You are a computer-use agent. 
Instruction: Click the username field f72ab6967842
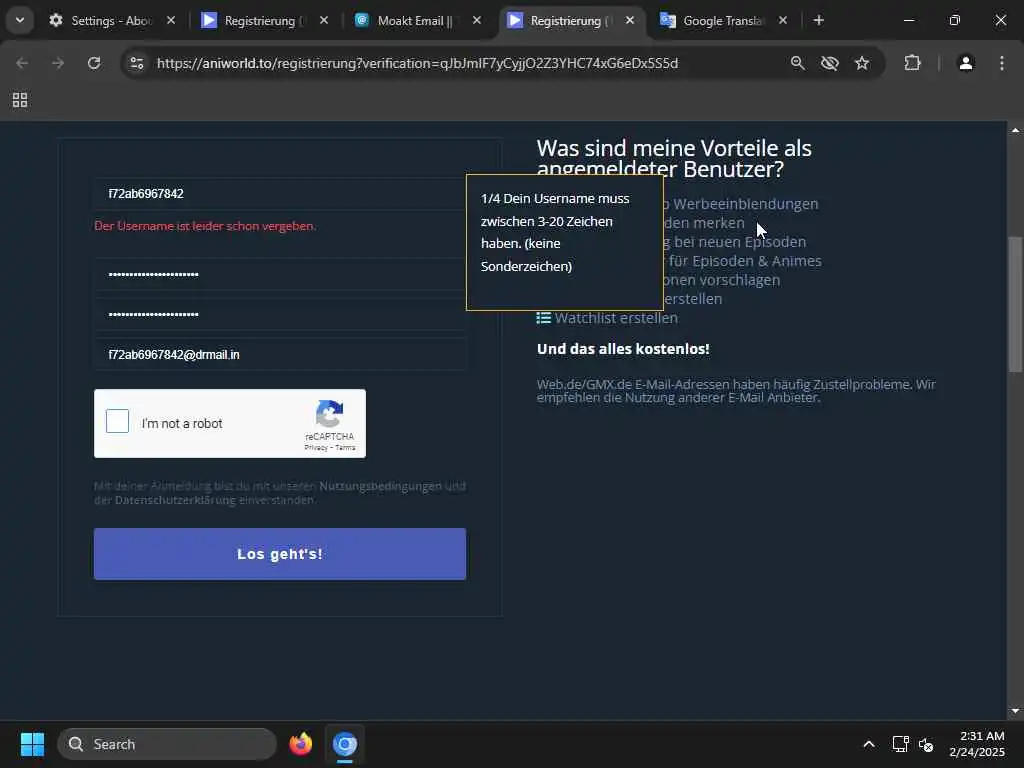tap(280, 194)
